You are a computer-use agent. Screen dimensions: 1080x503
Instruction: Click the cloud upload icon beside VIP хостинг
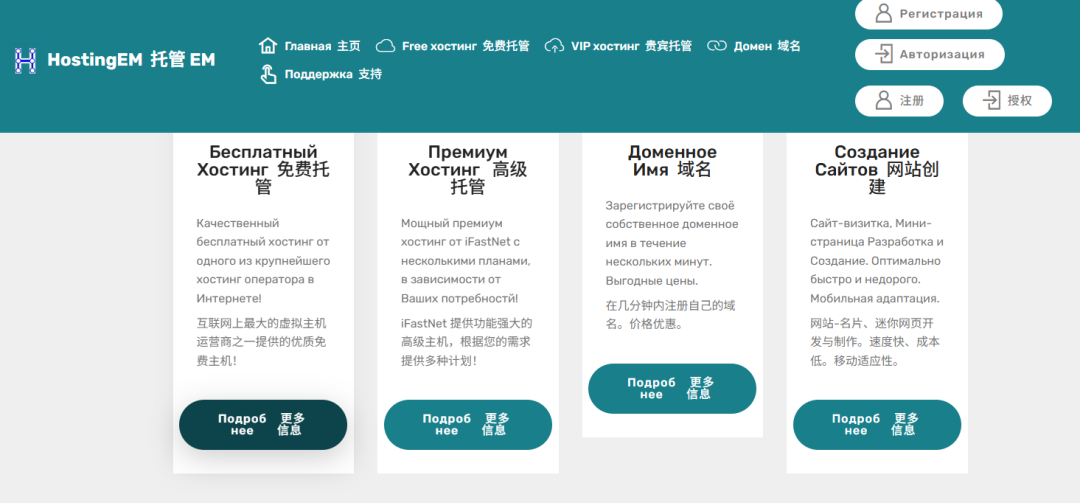coord(554,46)
